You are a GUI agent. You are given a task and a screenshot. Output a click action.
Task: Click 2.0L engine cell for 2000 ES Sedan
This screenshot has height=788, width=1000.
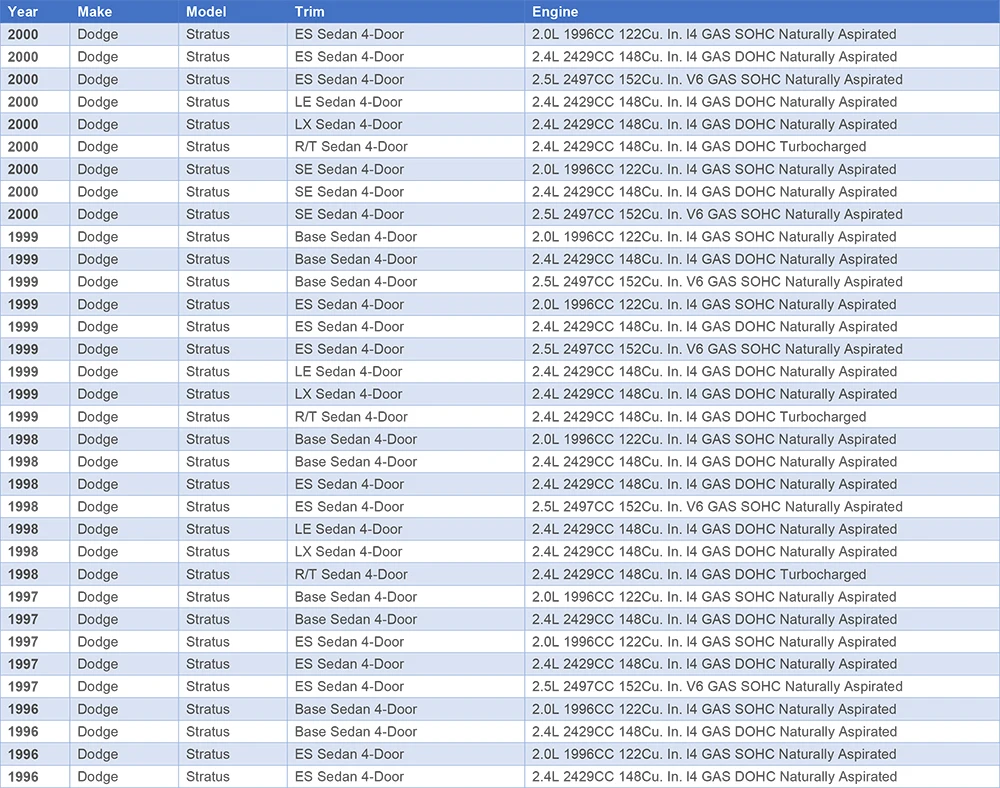[x=762, y=34]
